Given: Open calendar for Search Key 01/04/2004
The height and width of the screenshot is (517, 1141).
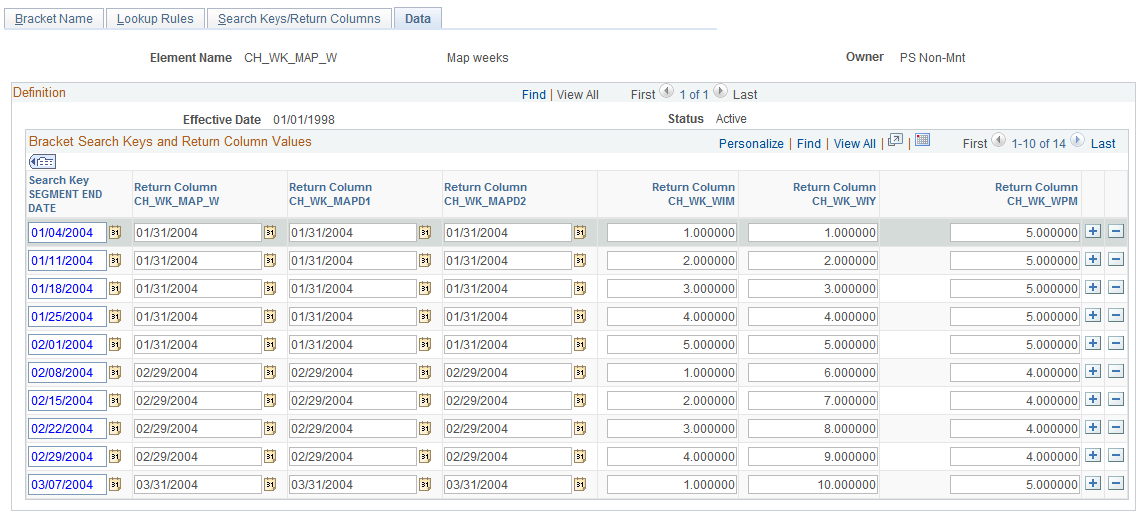Looking at the screenshot, I should [x=114, y=232].
